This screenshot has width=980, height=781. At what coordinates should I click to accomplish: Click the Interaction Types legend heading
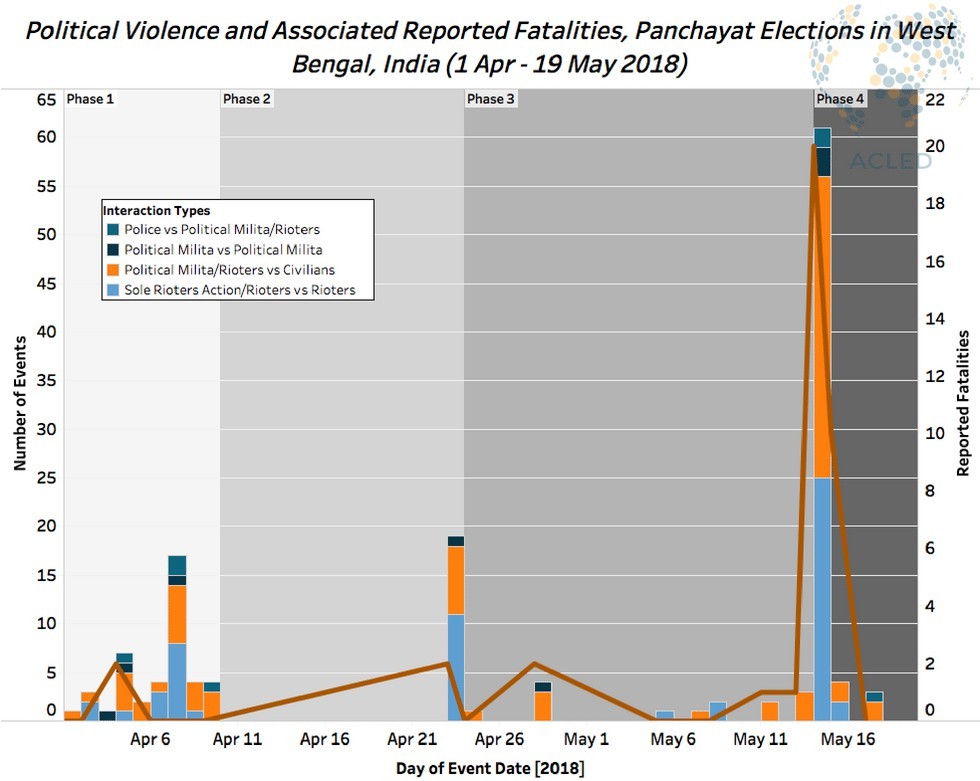[x=156, y=211]
